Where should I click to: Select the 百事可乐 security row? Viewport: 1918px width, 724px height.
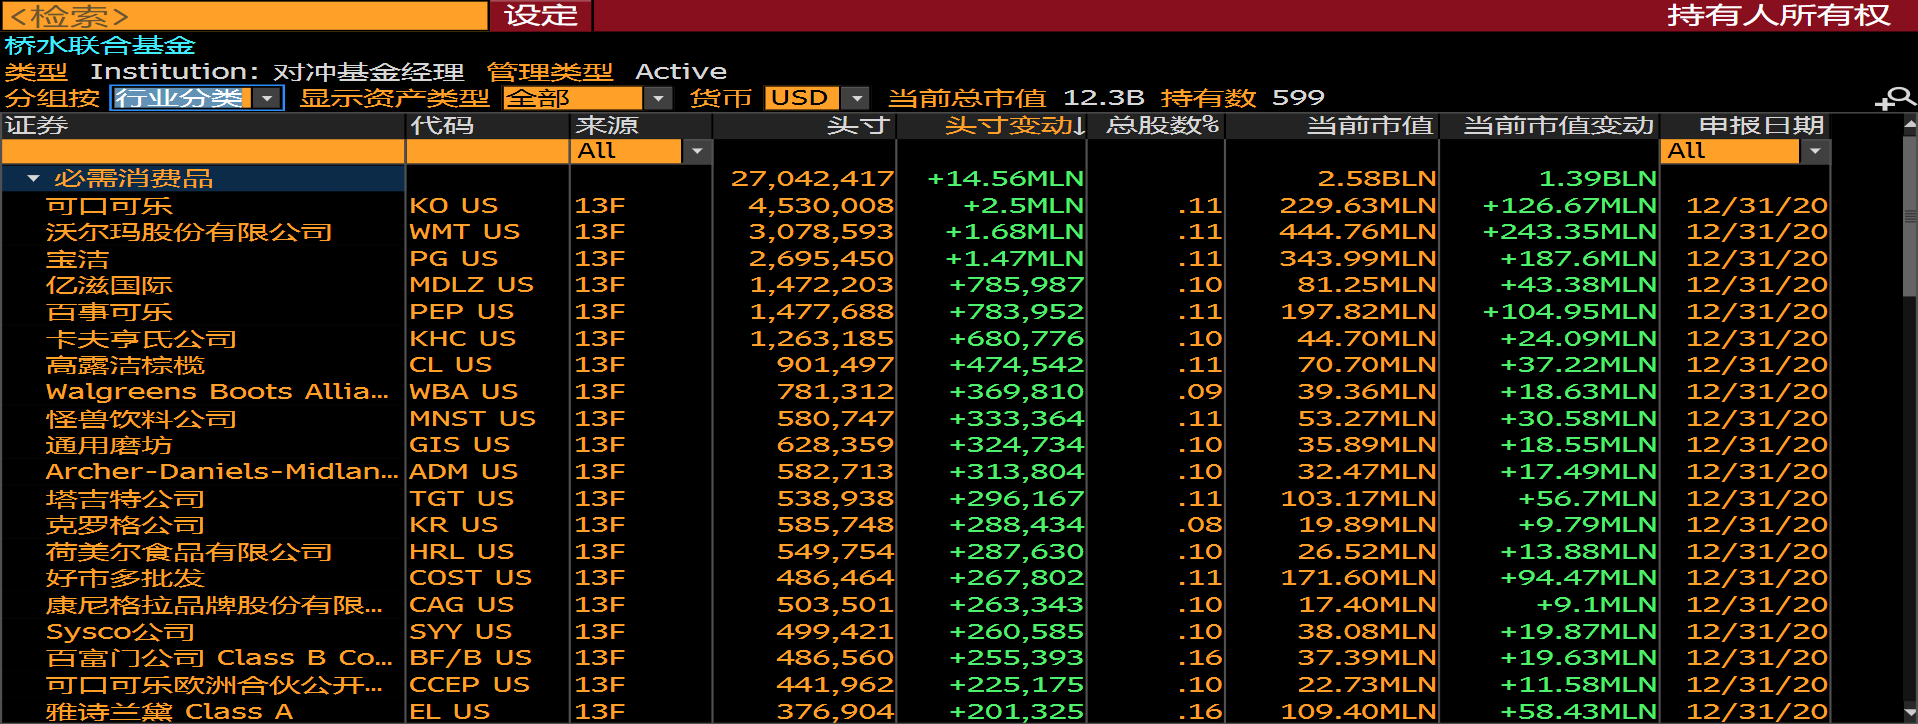point(915,312)
